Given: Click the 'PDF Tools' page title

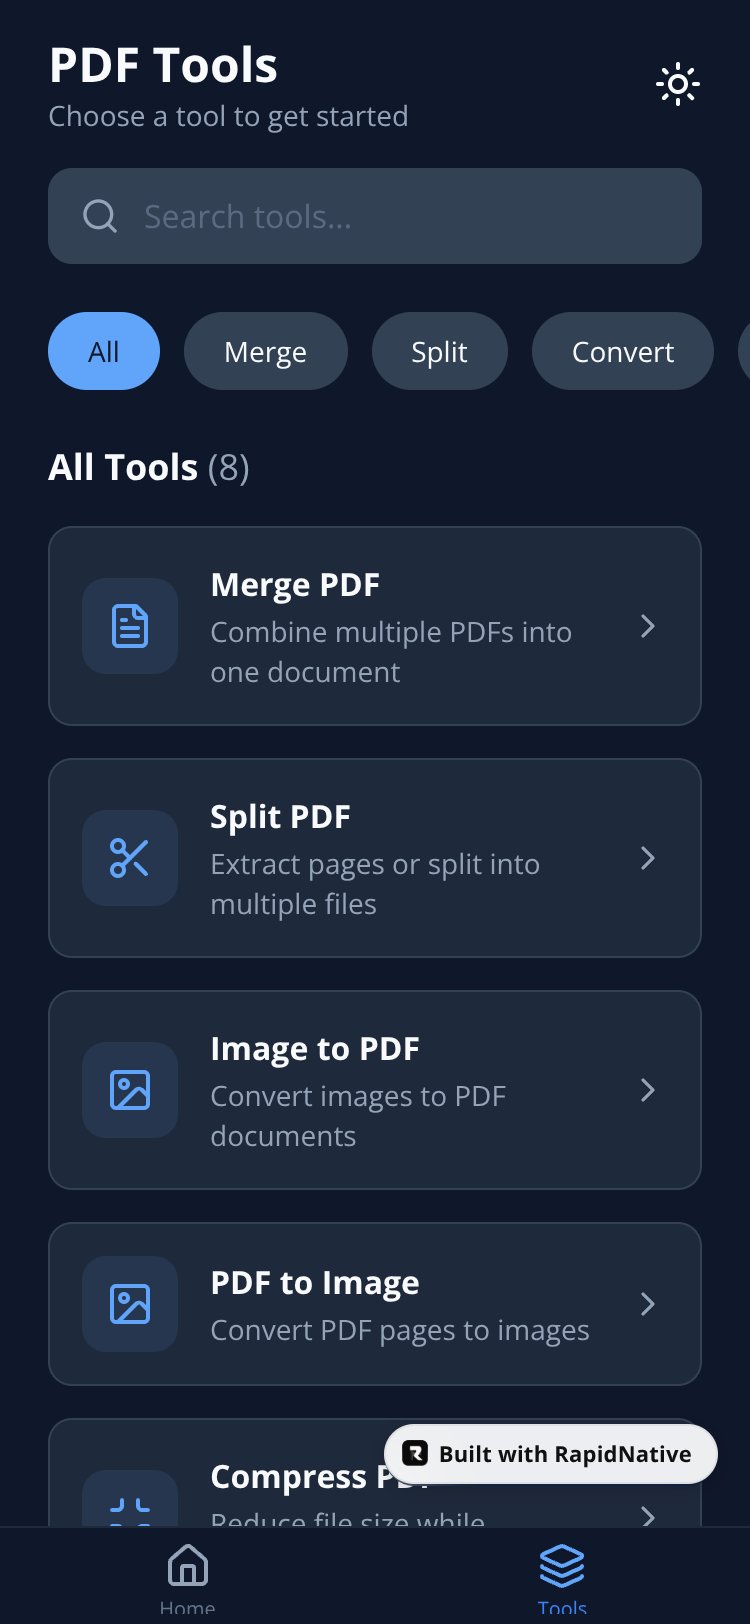Looking at the screenshot, I should (x=163, y=65).
